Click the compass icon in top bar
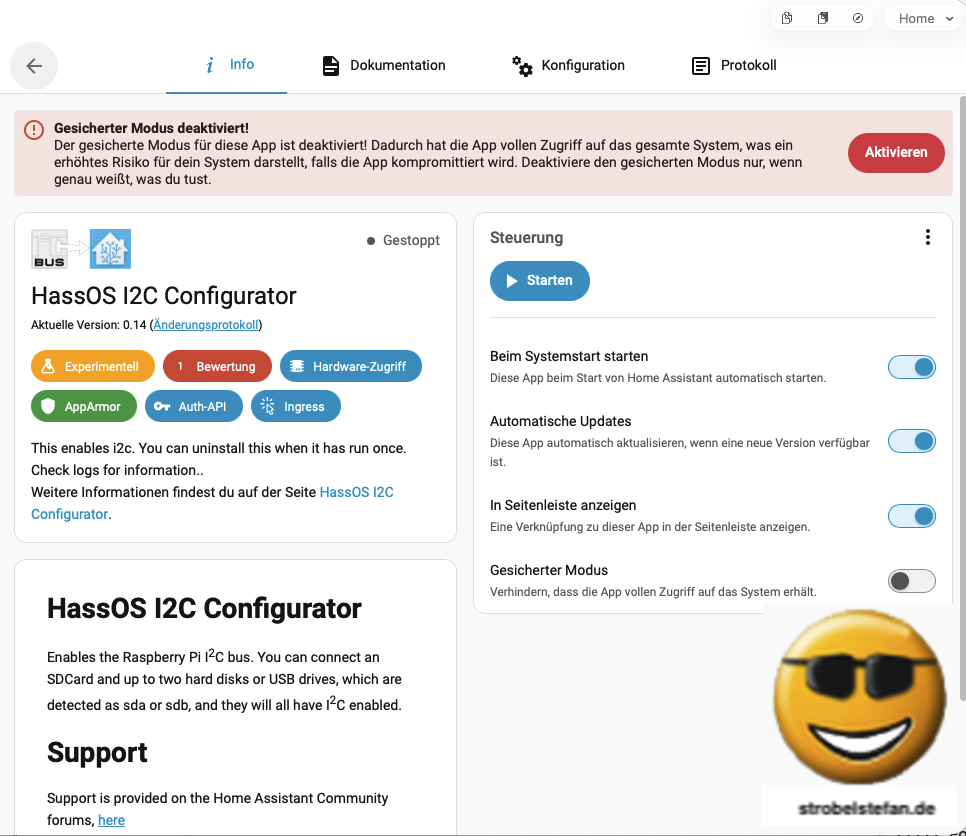The image size is (966, 836). click(858, 18)
